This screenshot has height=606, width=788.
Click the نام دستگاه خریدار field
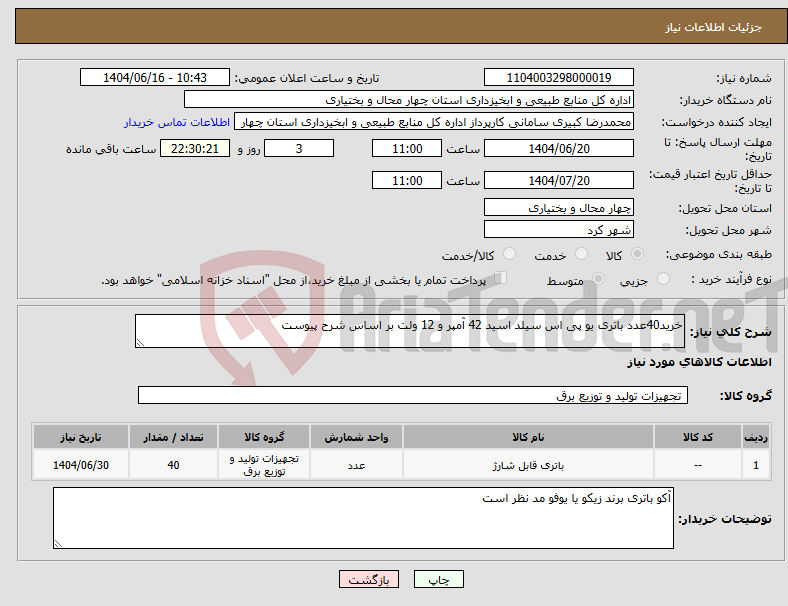point(409,99)
